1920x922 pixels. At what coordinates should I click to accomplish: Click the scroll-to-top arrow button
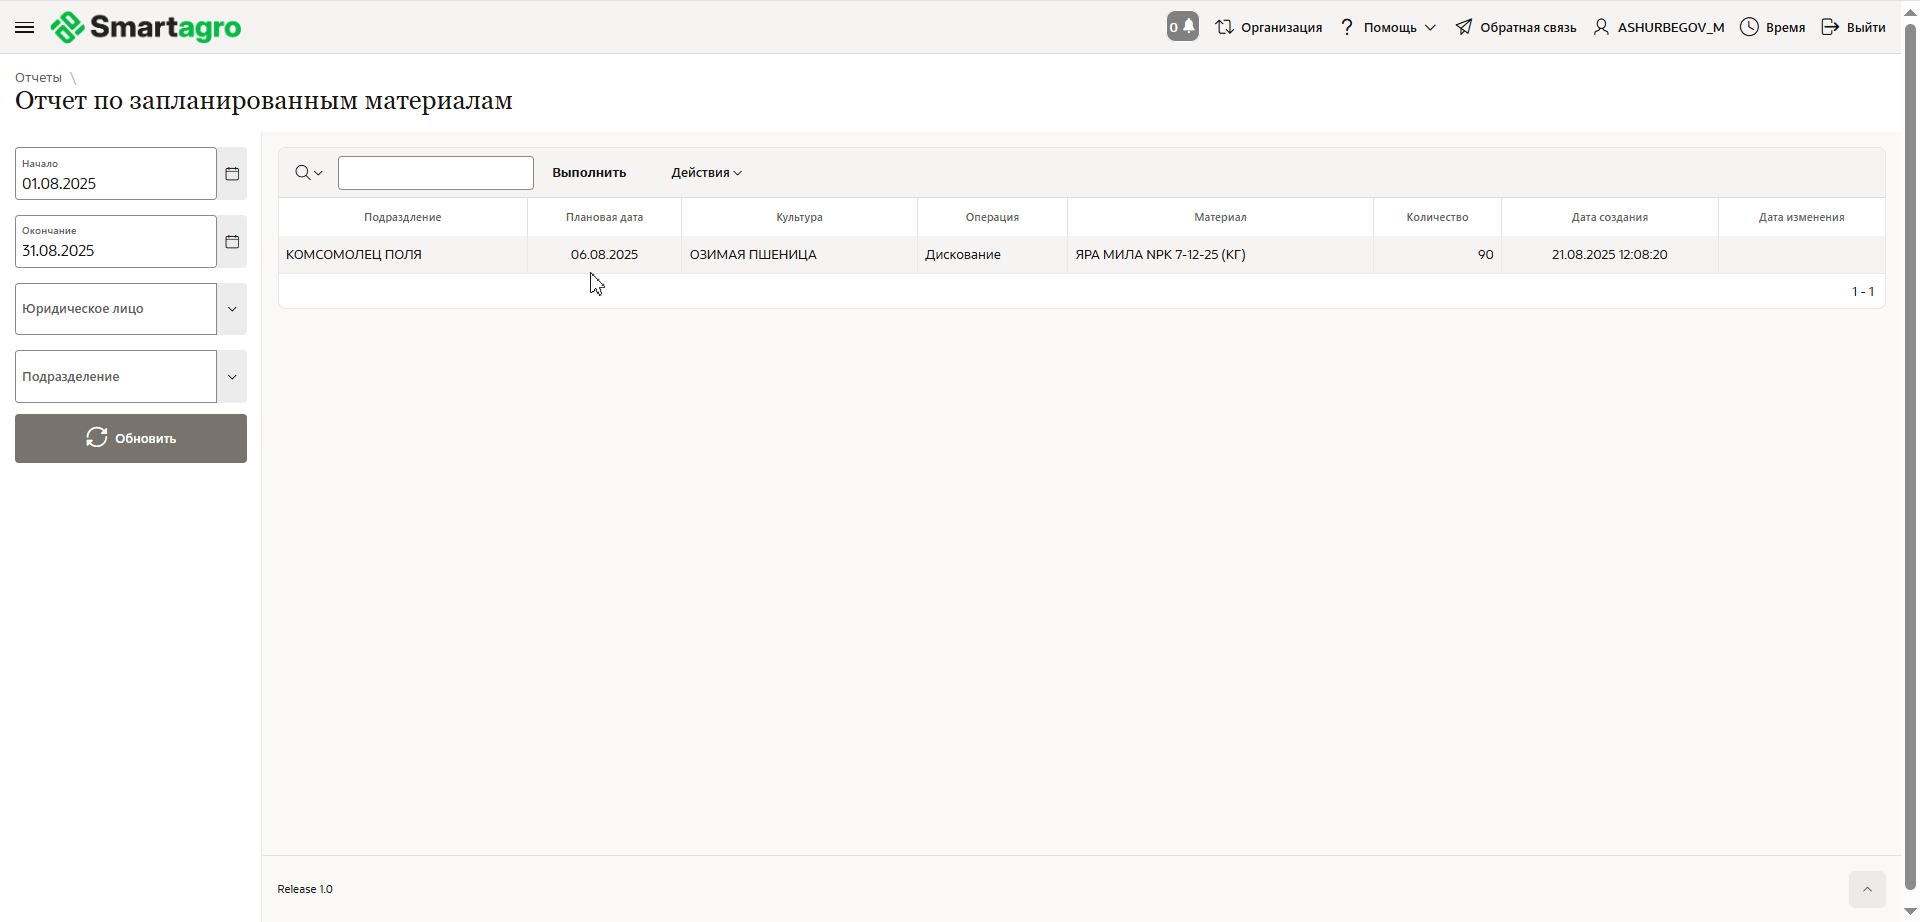click(1866, 889)
